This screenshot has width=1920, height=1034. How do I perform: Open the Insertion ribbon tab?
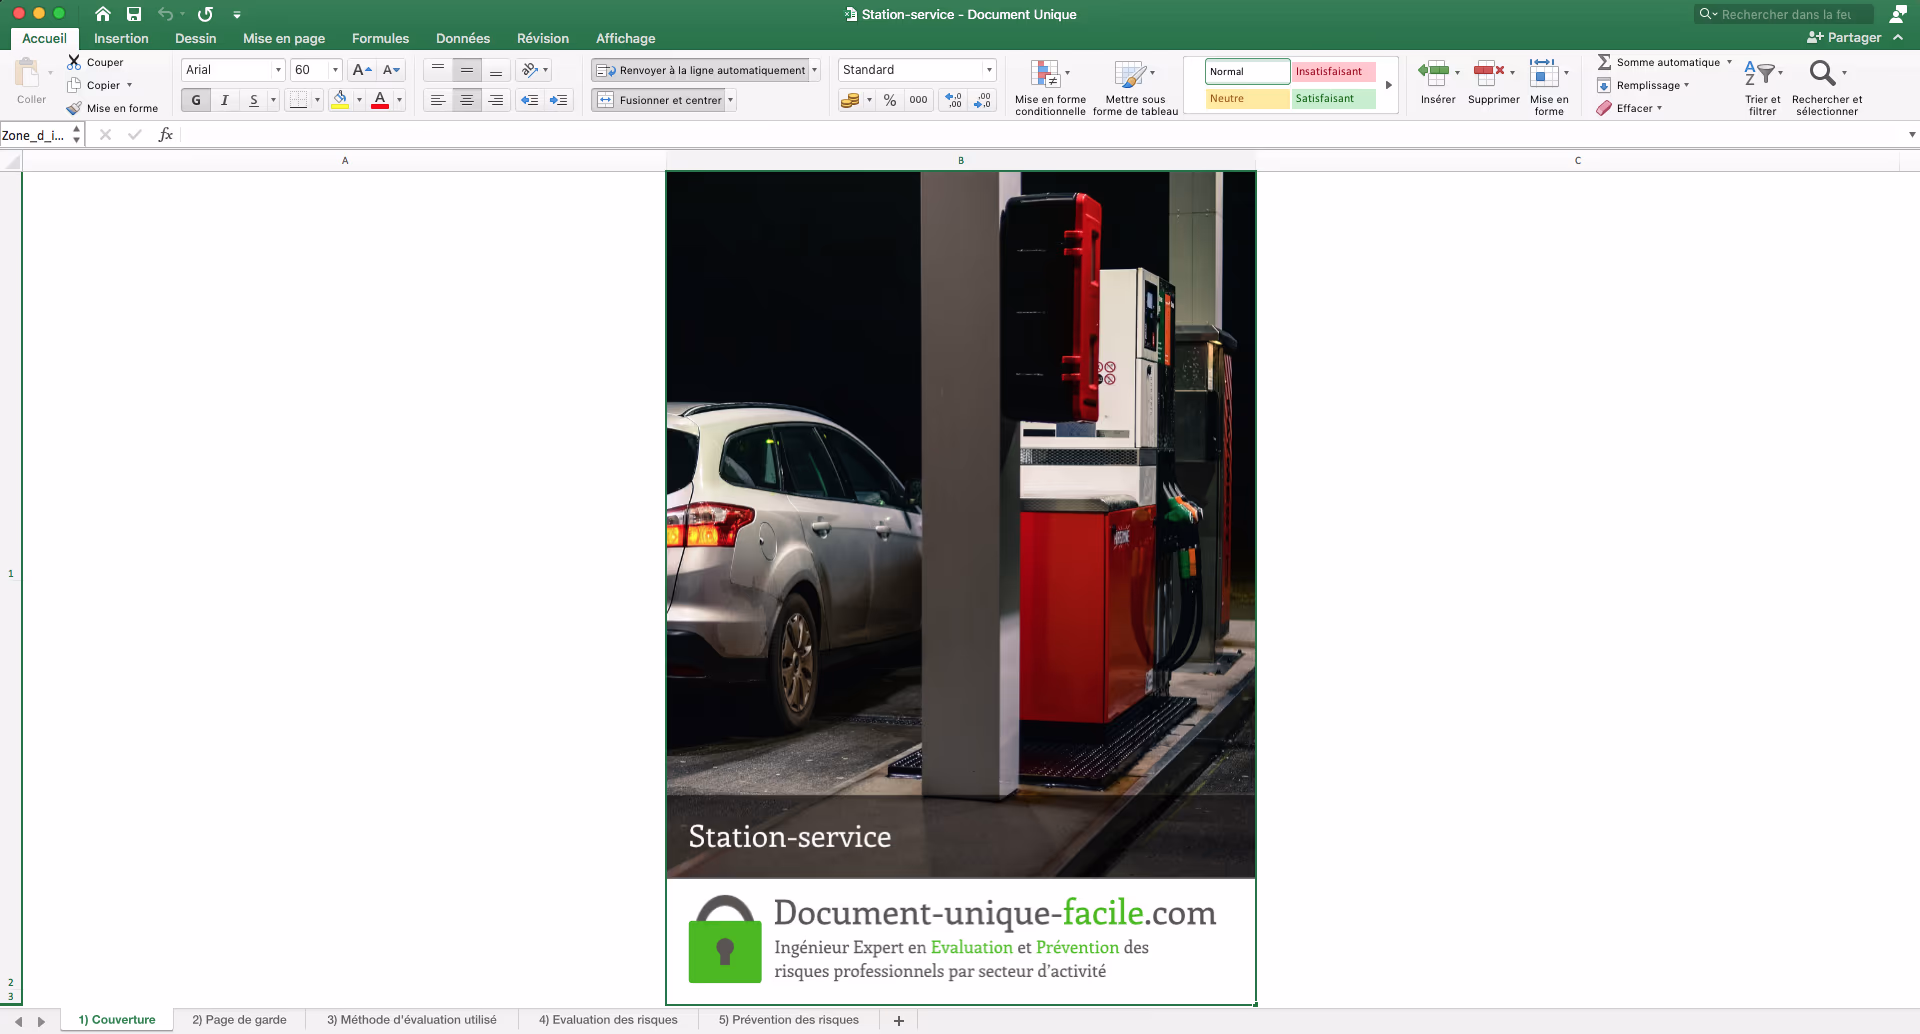tap(121, 38)
